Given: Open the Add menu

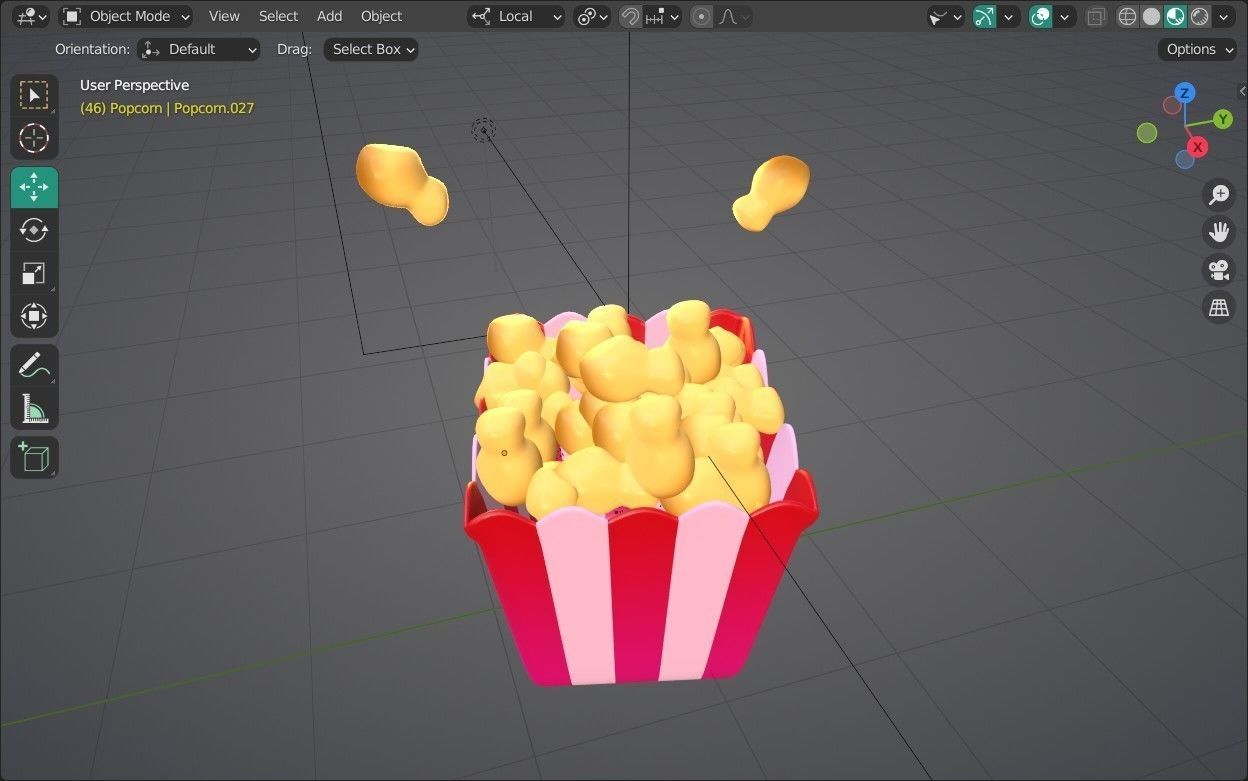Looking at the screenshot, I should click(329, 16).
